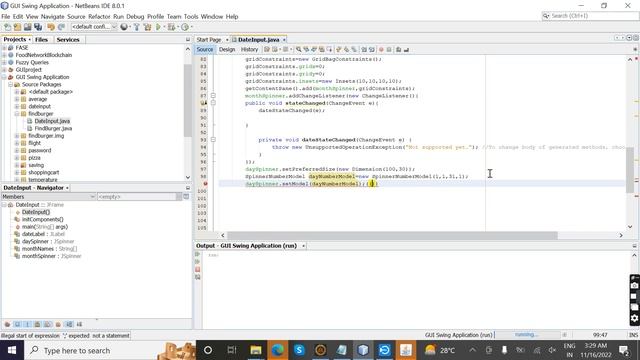Click the navigator filter panel icon beside empty field
Screen dimensions: 640x360
(x=186, y=197)
